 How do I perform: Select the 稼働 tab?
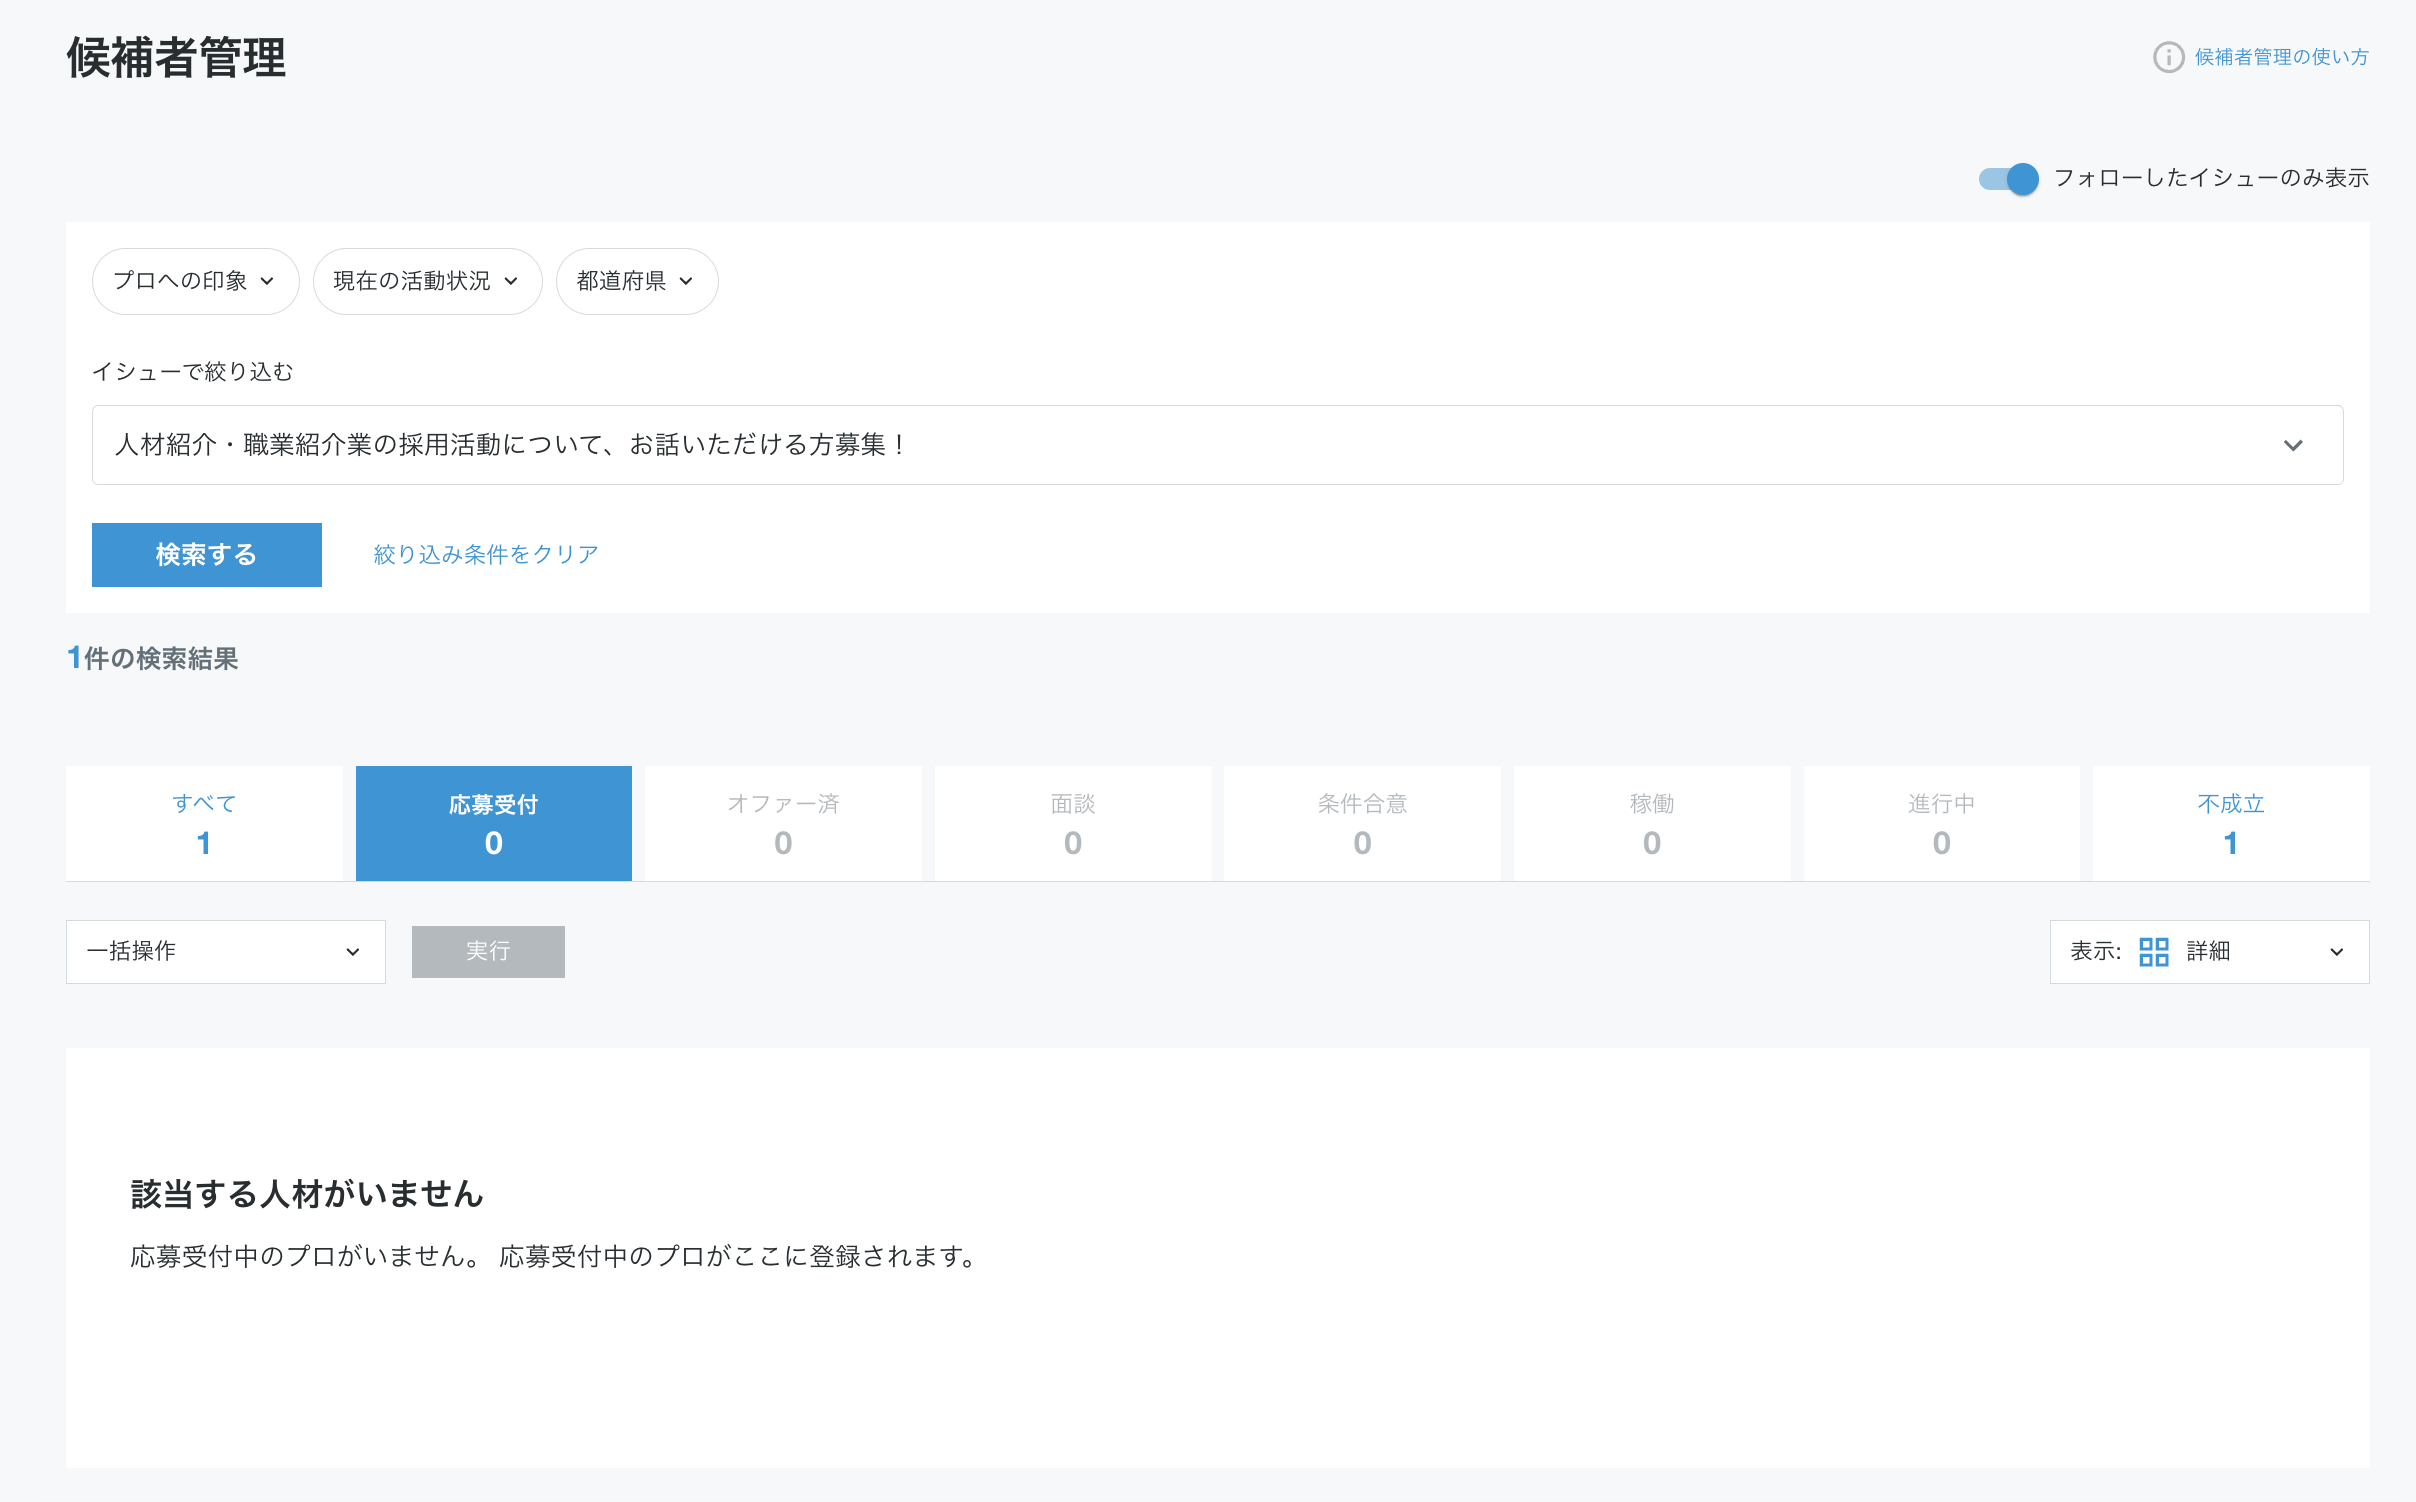pyautogui.click(x=1652, y=824)
